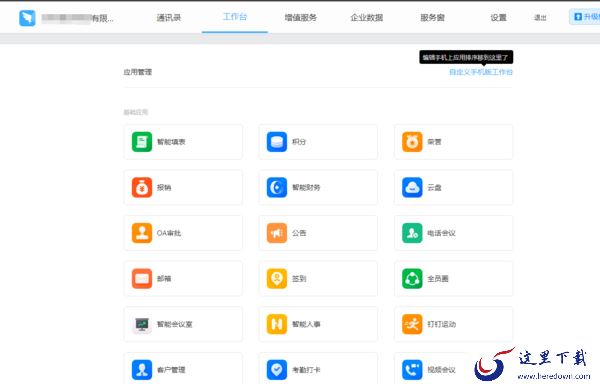Click the 应用管理 heading text

pos(138,72)
